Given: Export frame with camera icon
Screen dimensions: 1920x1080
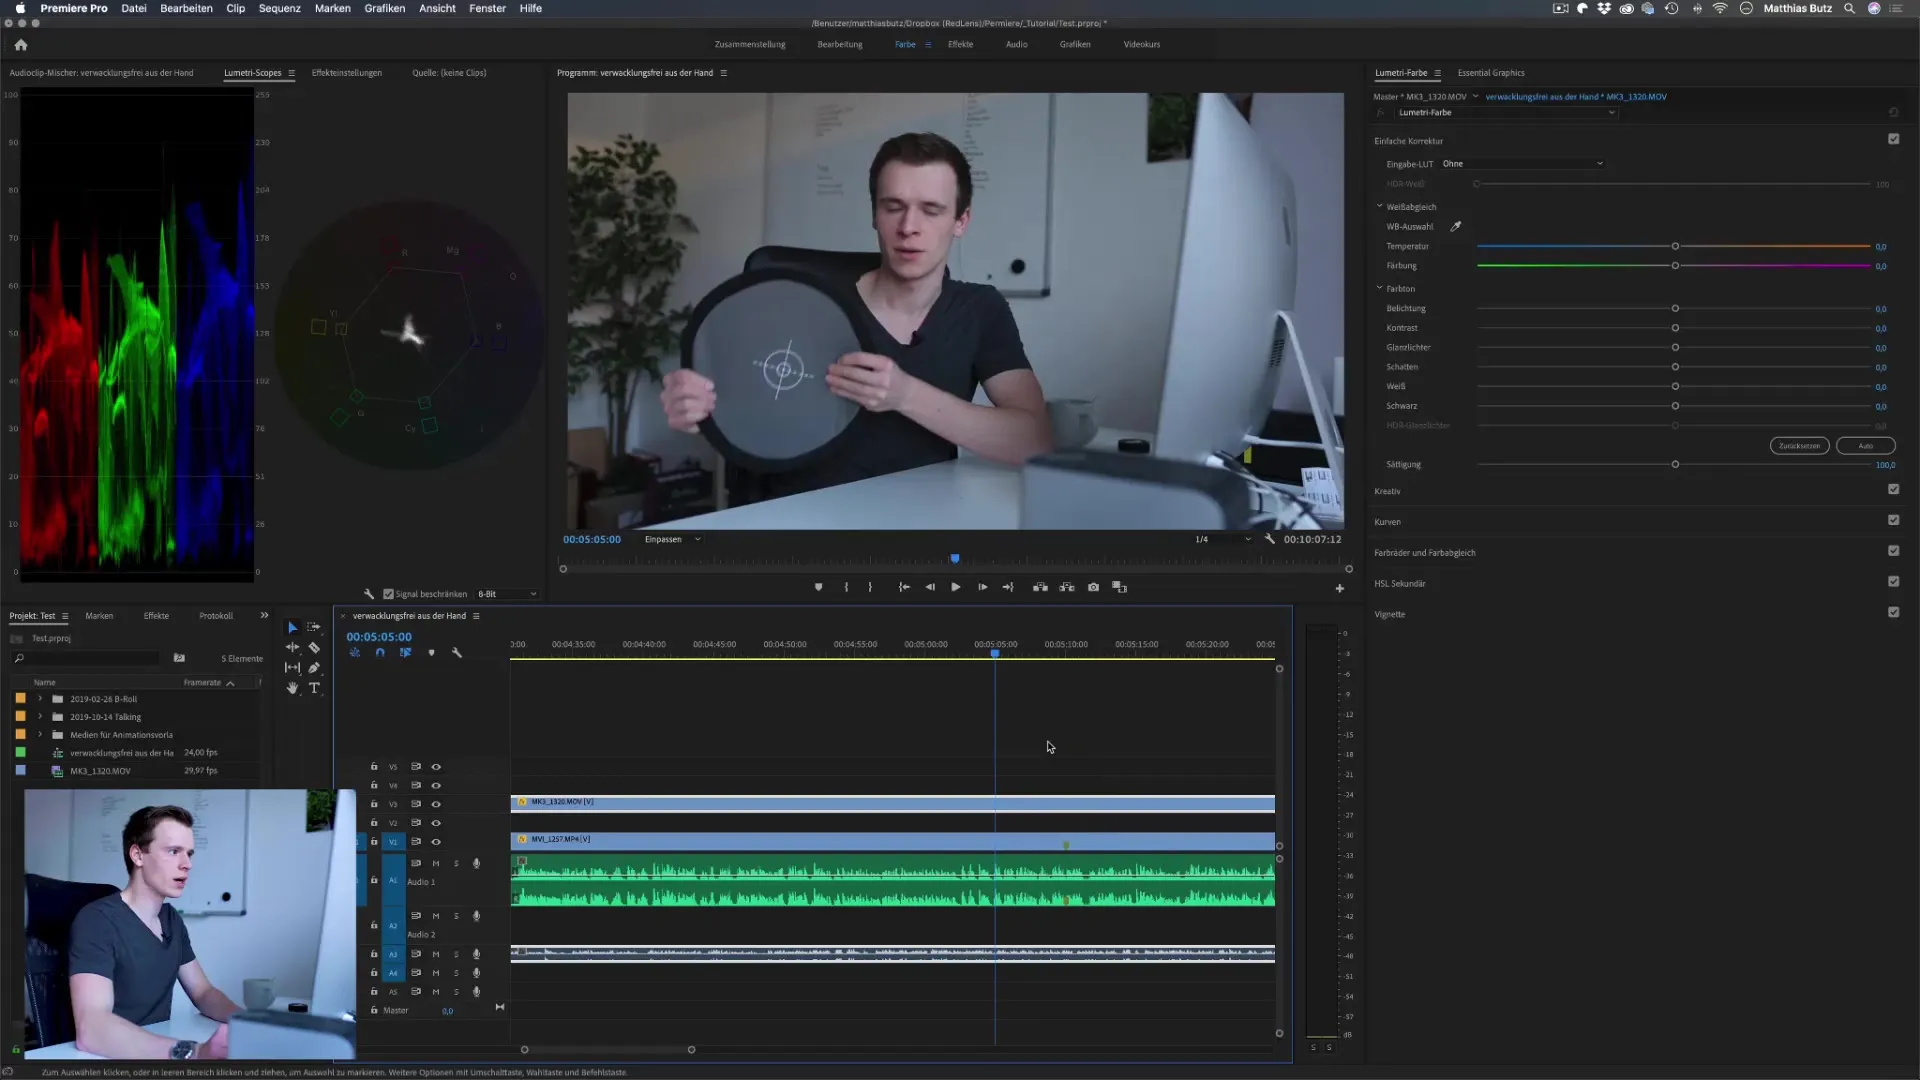Looking at the screenshot, I should (1093, 588).
